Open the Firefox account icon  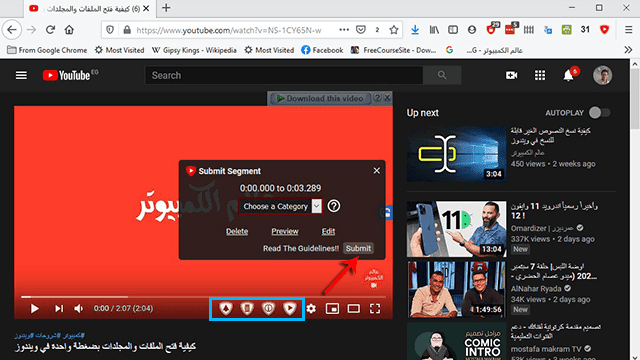tap(472, 30)
